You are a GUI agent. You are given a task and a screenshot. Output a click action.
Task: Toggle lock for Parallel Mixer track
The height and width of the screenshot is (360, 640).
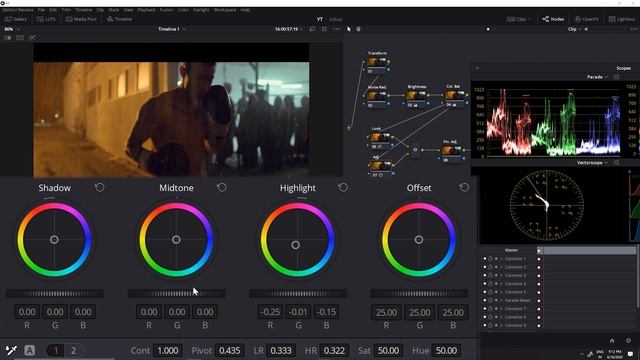pos(490,300)
